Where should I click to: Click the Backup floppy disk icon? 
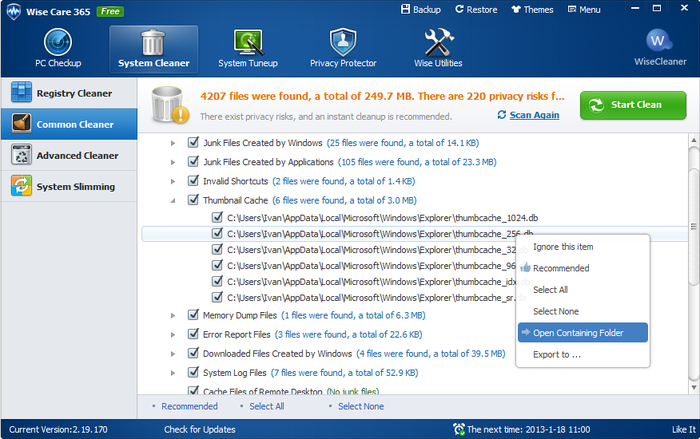[405, 9]
